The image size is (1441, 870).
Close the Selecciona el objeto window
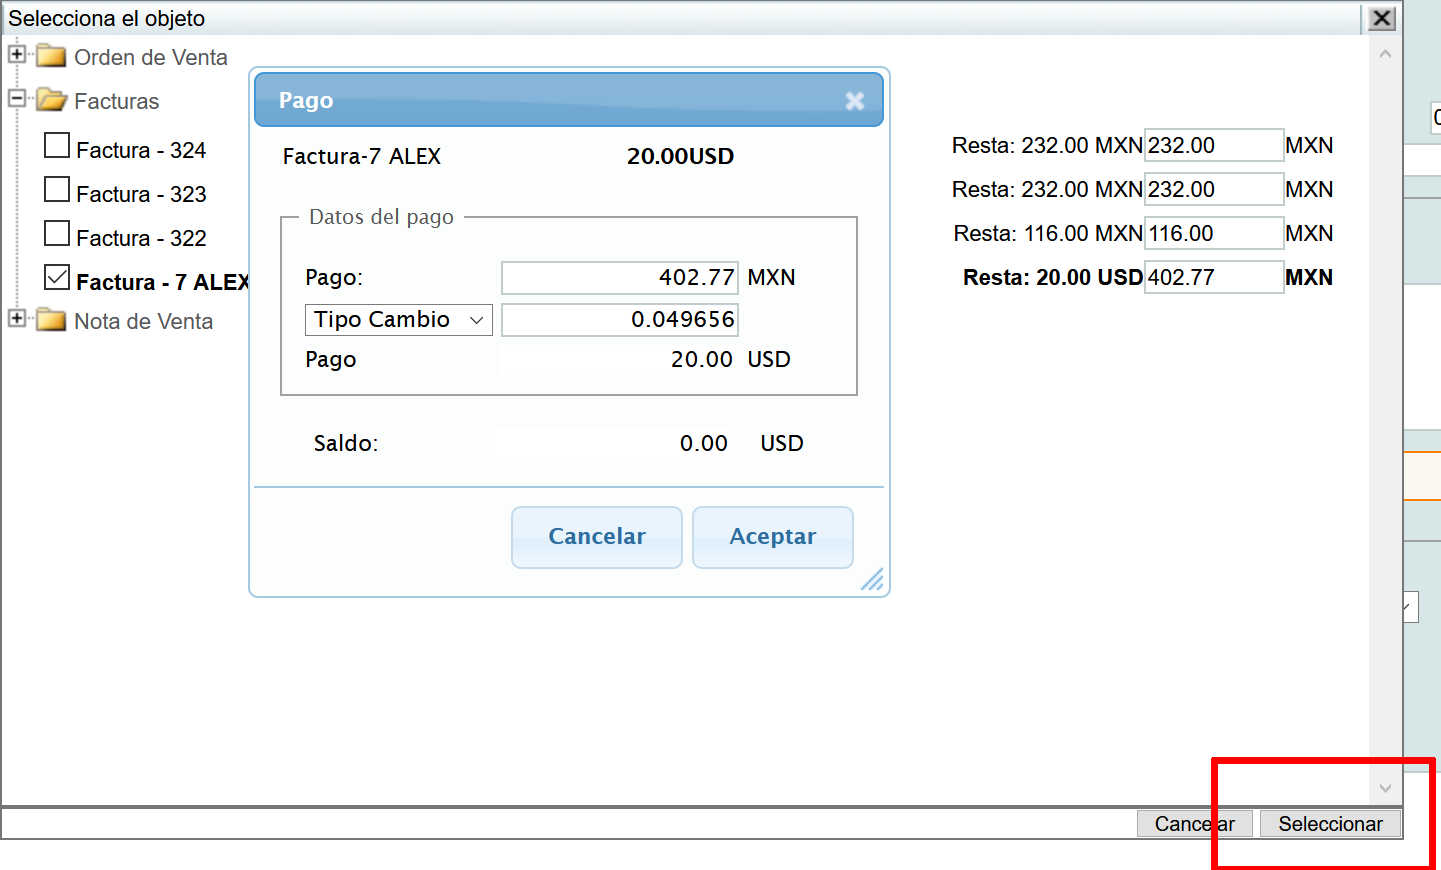[1381, 18]
